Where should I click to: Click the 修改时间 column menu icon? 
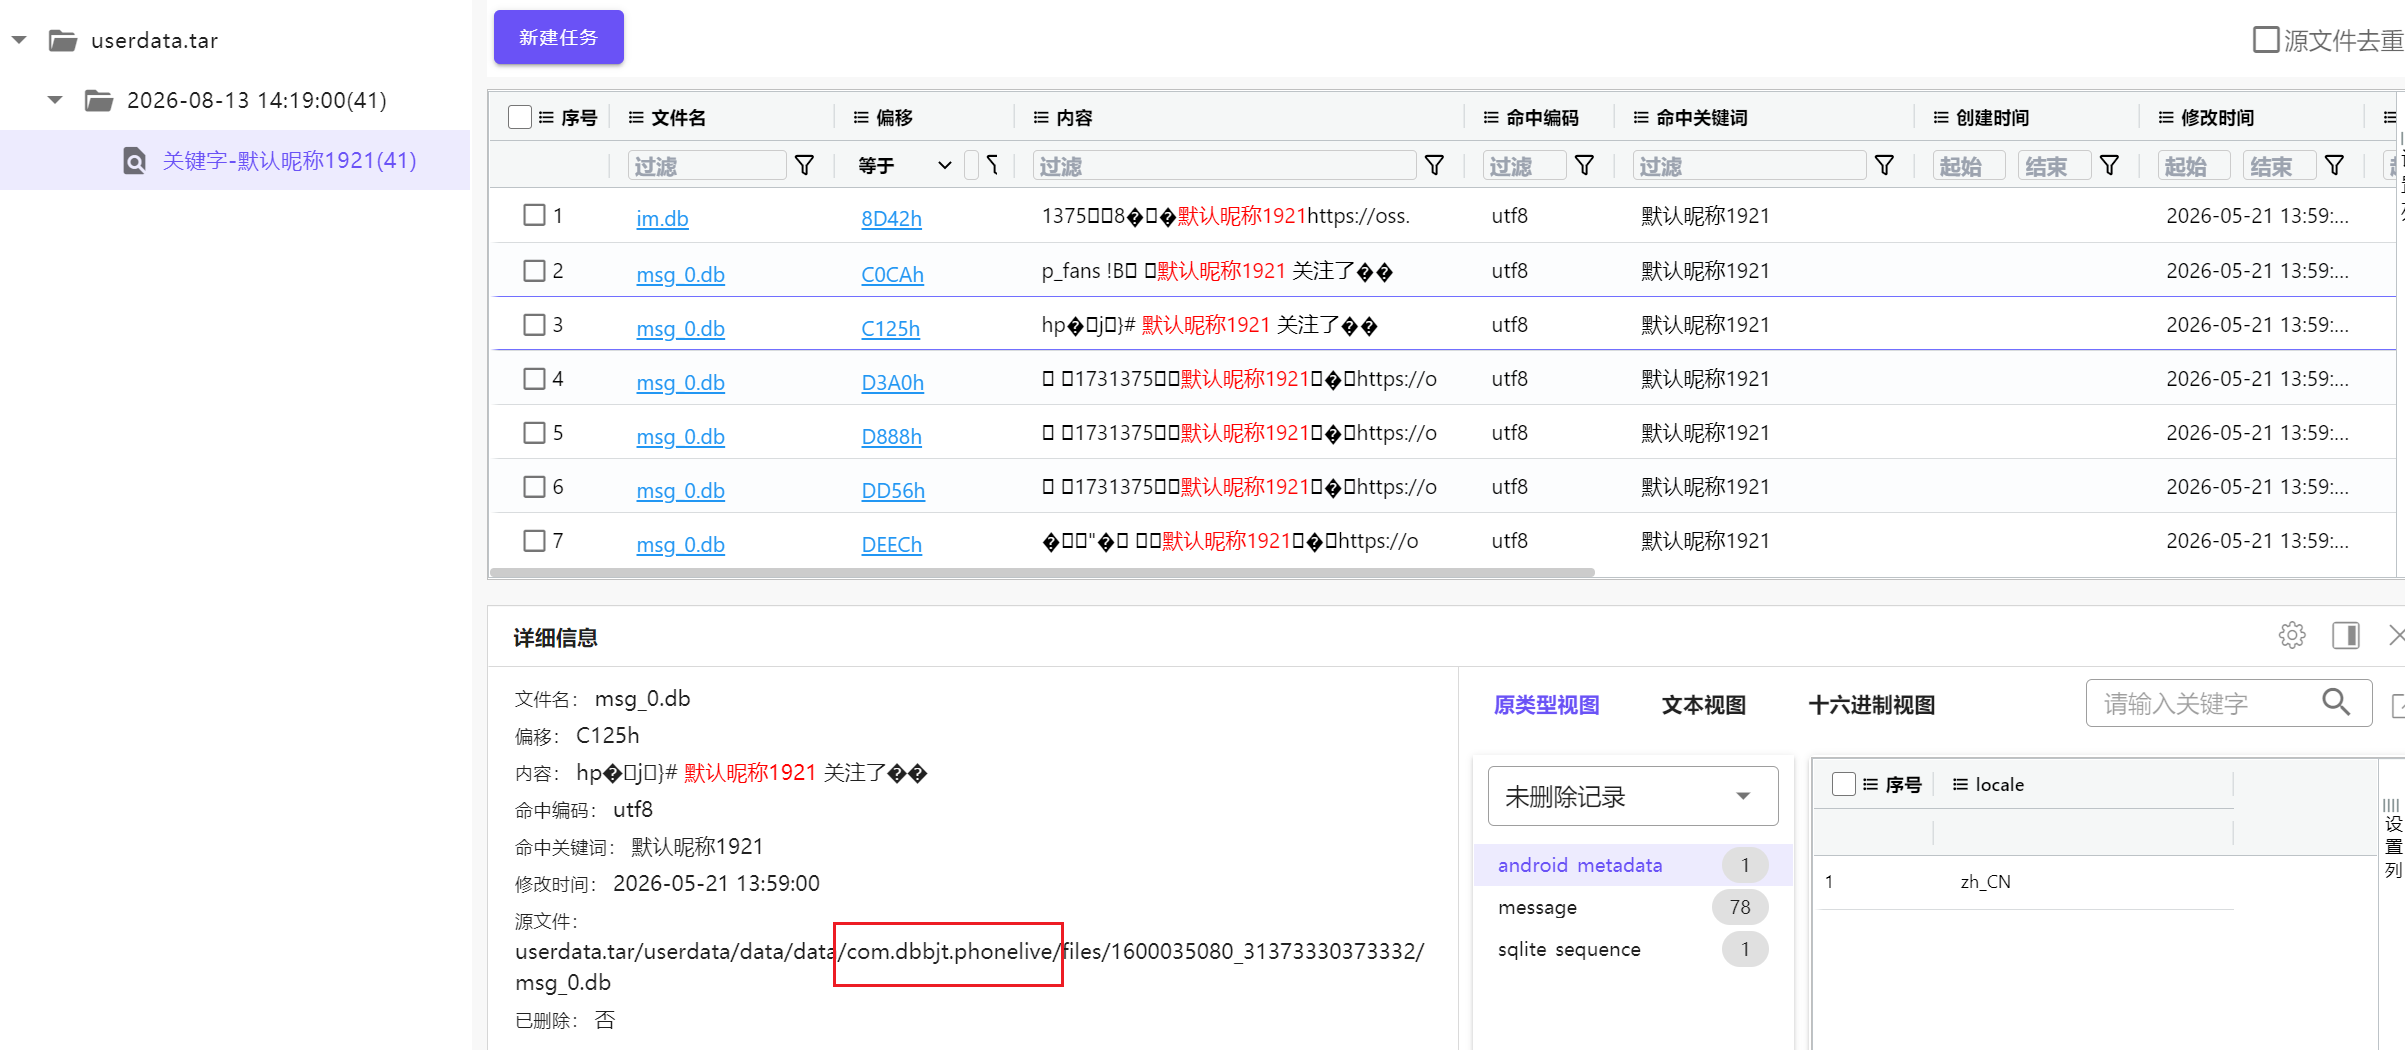pyautogui.click(x=2166, y=117)
